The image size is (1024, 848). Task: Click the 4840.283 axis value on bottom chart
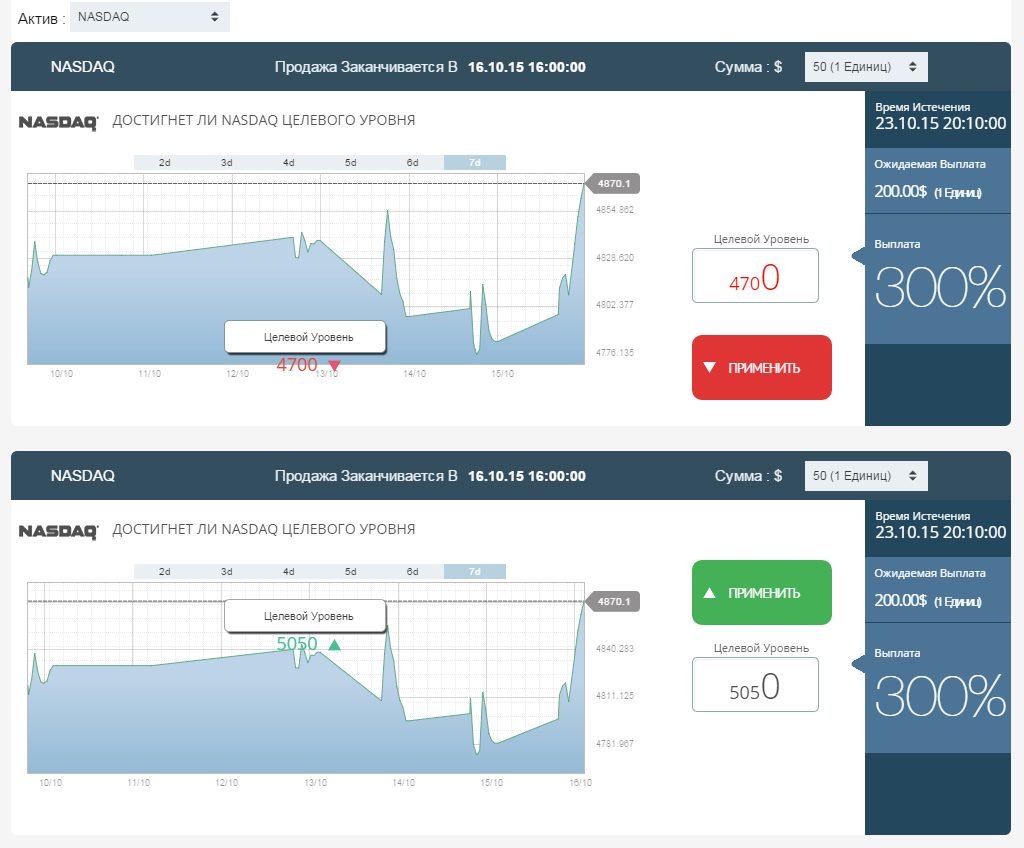click(x=615, y=649)
